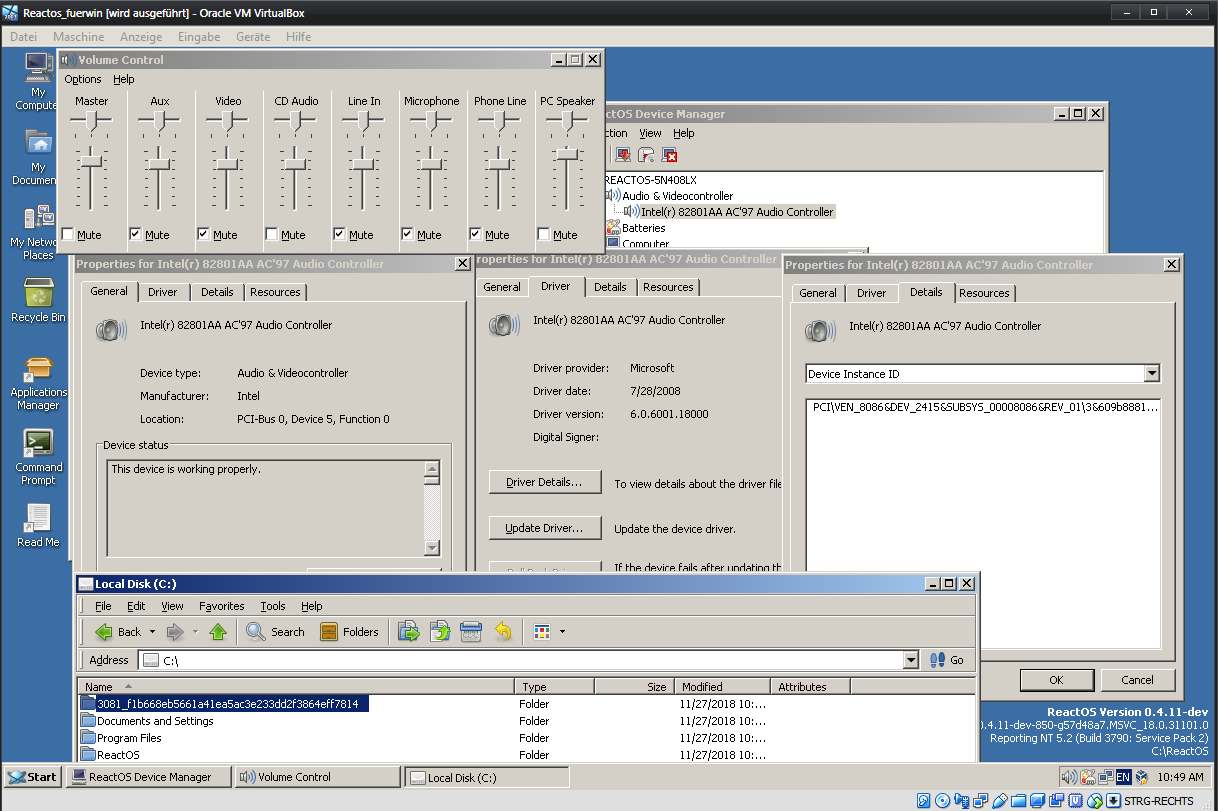Open the VirtualBox Geräte menu
1218x811 pixels.
[x=253, y=37]
